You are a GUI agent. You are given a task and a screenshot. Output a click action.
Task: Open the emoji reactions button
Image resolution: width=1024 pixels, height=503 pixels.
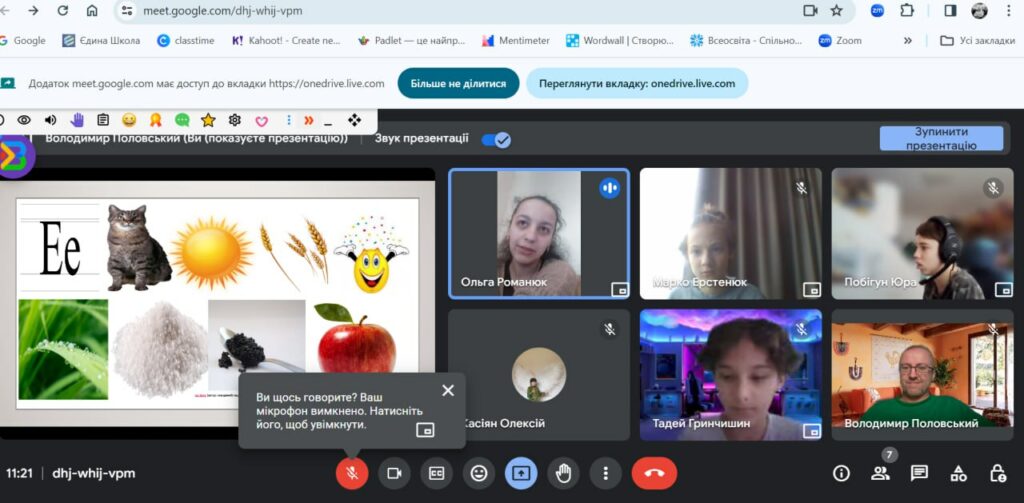click(479, 473)
